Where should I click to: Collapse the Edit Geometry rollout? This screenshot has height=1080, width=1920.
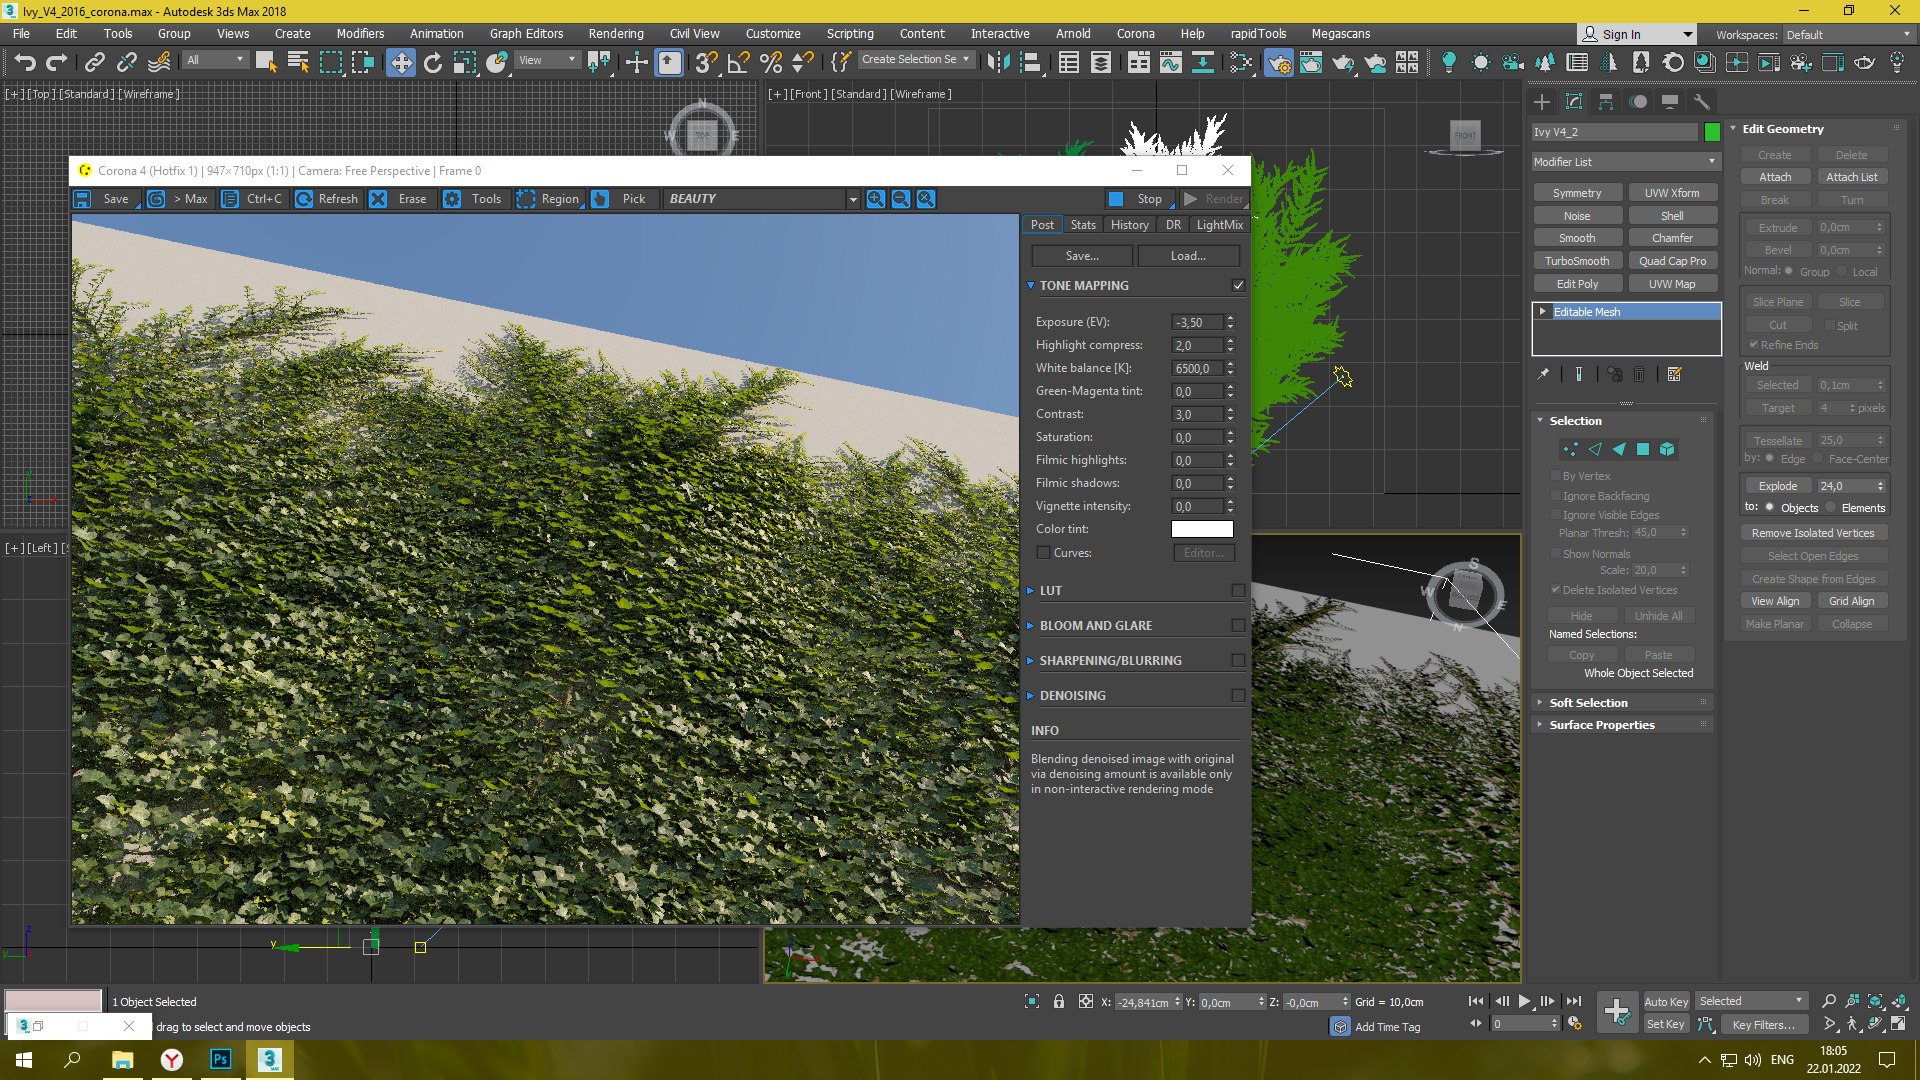pyautogui.click(x=1782, y=129)
